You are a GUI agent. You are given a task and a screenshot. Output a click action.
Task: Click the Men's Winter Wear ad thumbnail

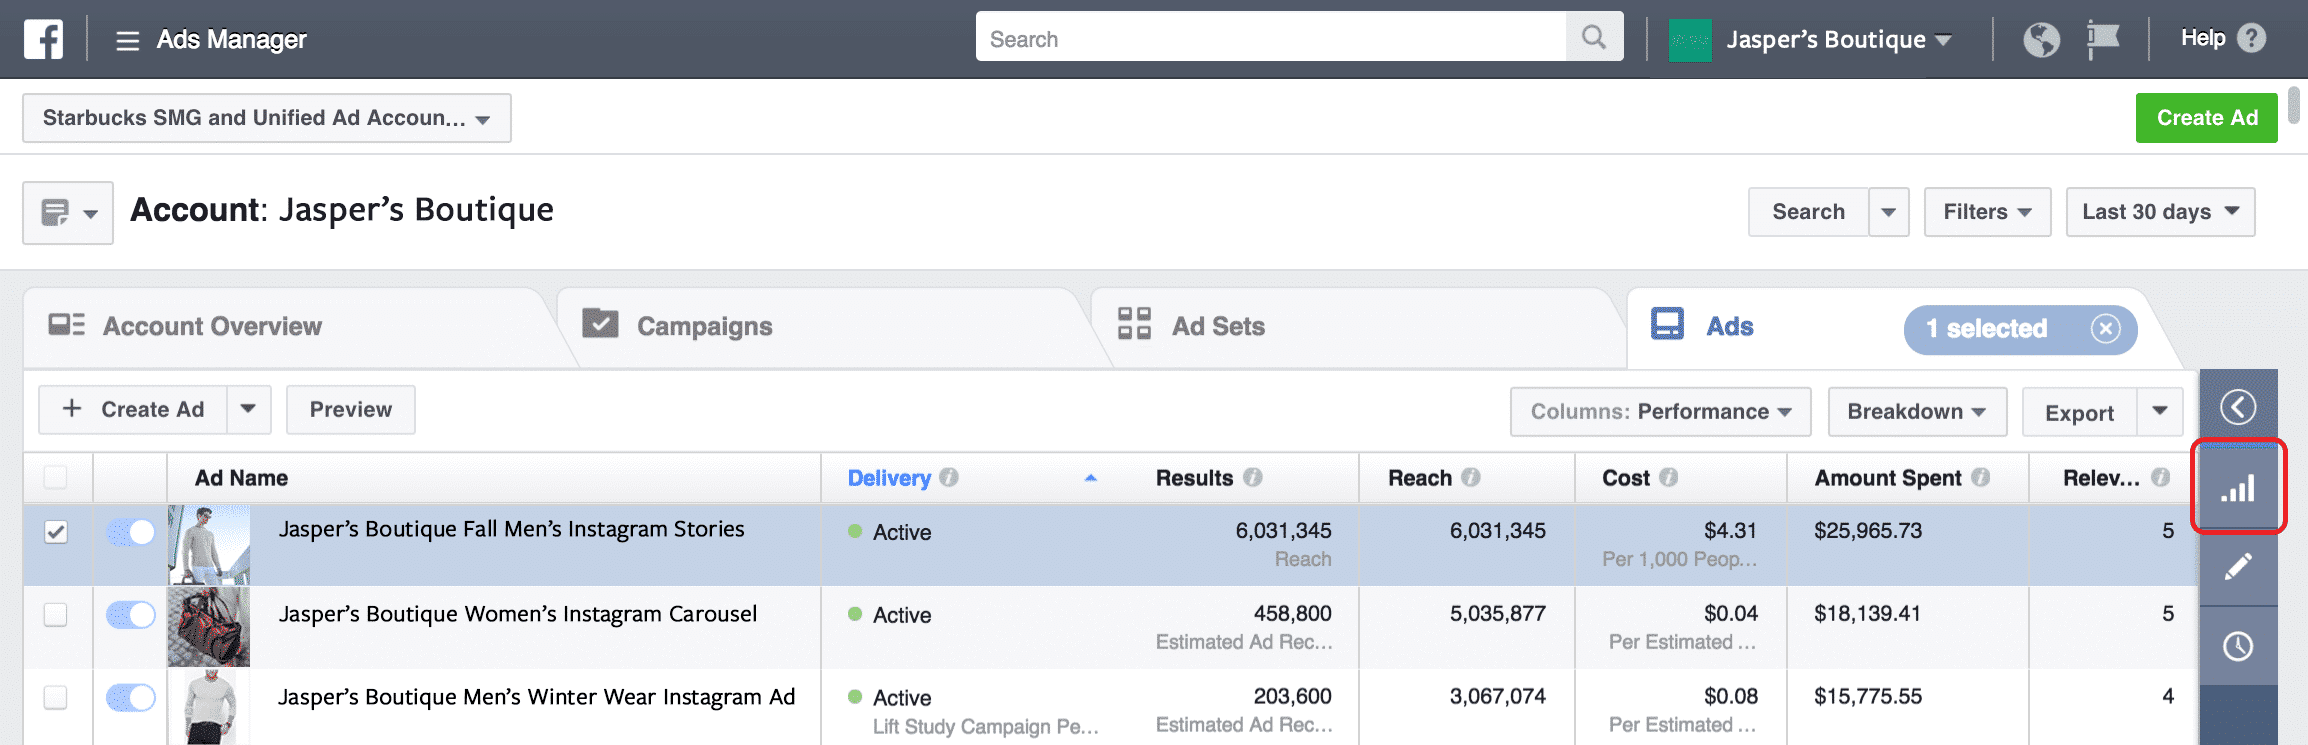click(209, 708)
